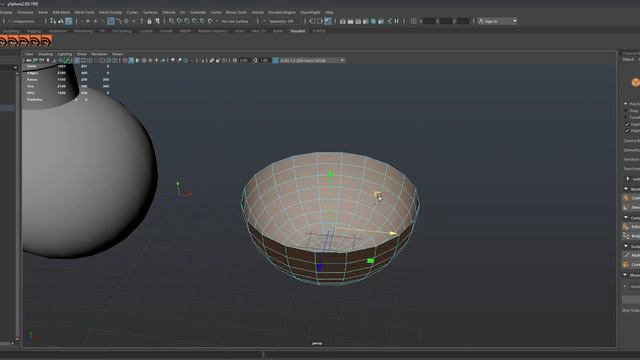Click the No Live Surface field

(x=235, y=21)
